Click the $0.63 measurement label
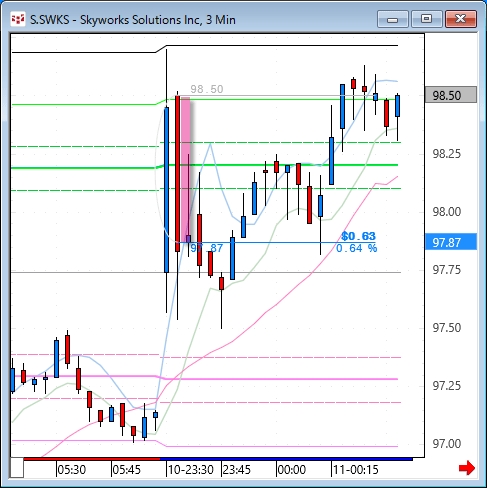Viewport: 487px width, 488px height. click(358, 236)
